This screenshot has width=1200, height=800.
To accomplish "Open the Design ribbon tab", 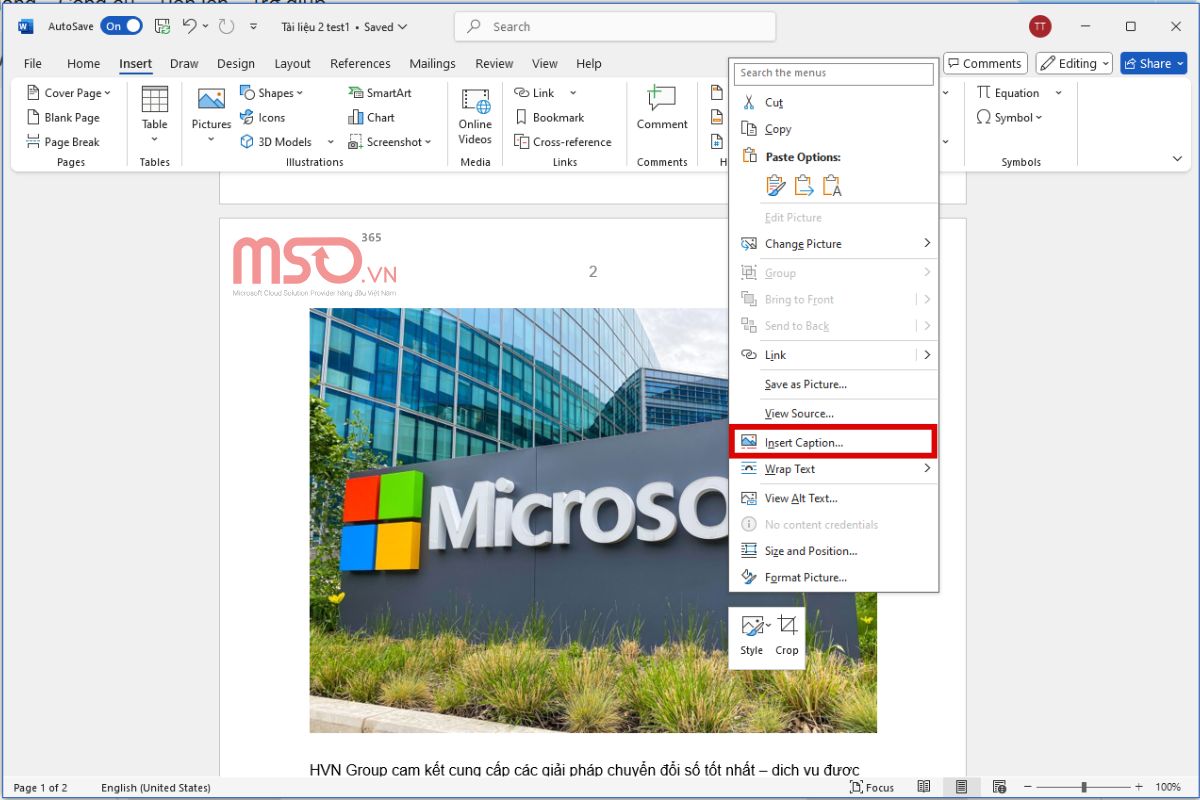I will [236, 63].
